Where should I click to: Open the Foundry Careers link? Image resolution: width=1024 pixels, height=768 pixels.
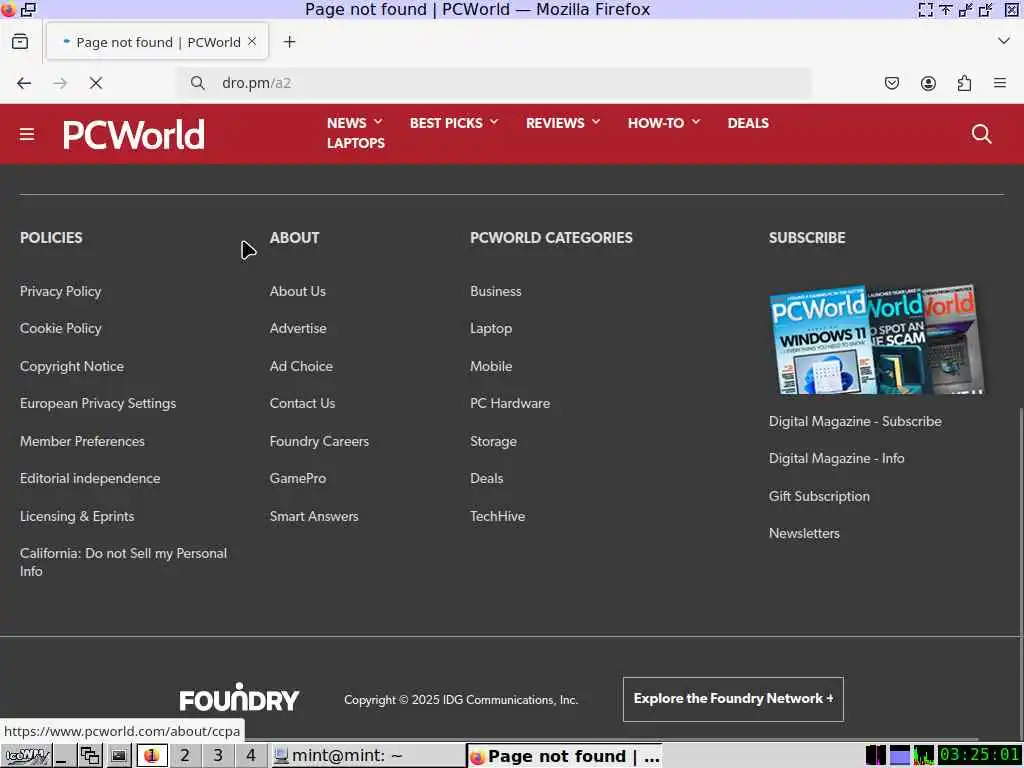[x=319, y=441]
